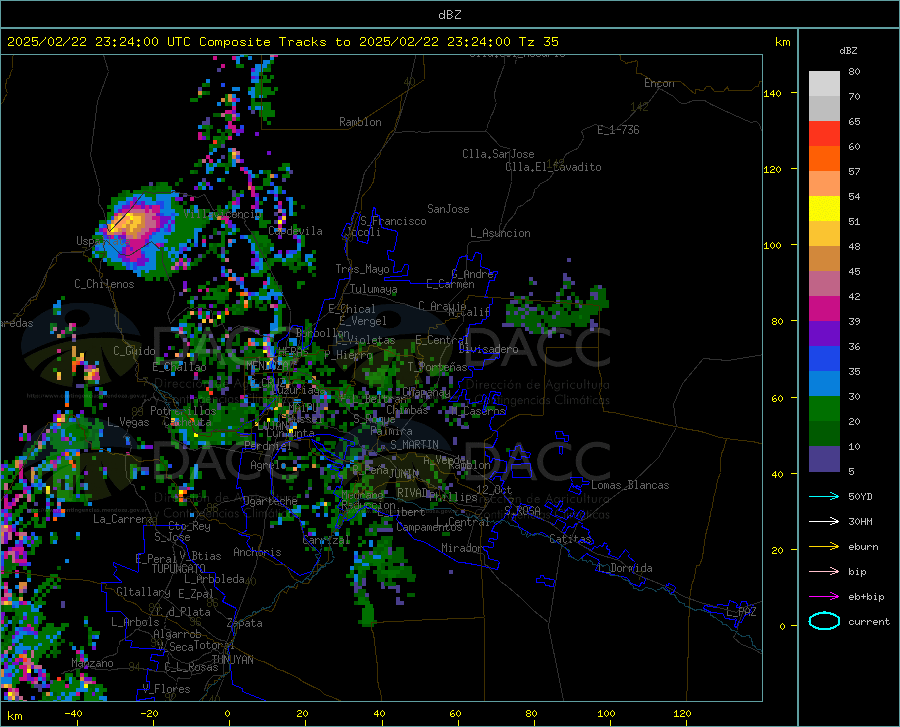Click the km label at bottom left
This screenshot has width=900, height=727.
pos(14,716)
